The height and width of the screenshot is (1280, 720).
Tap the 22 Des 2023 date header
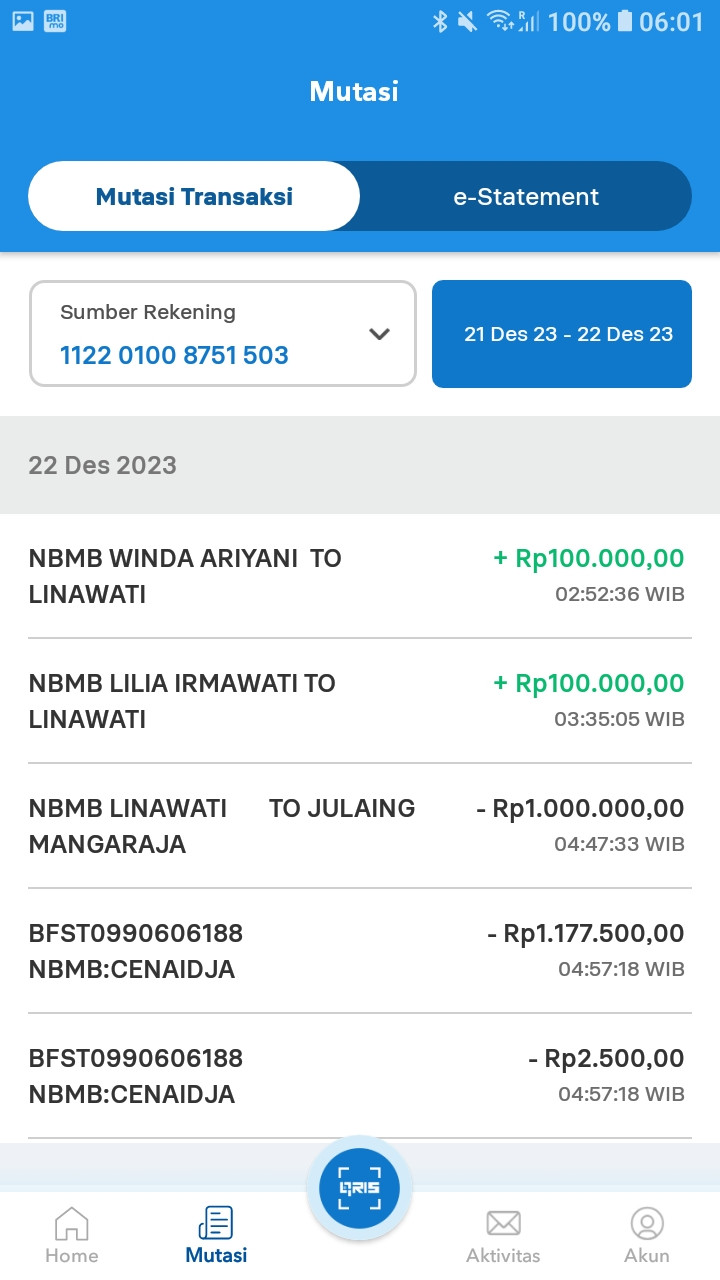pyautogui.click(x=102, y=465)
